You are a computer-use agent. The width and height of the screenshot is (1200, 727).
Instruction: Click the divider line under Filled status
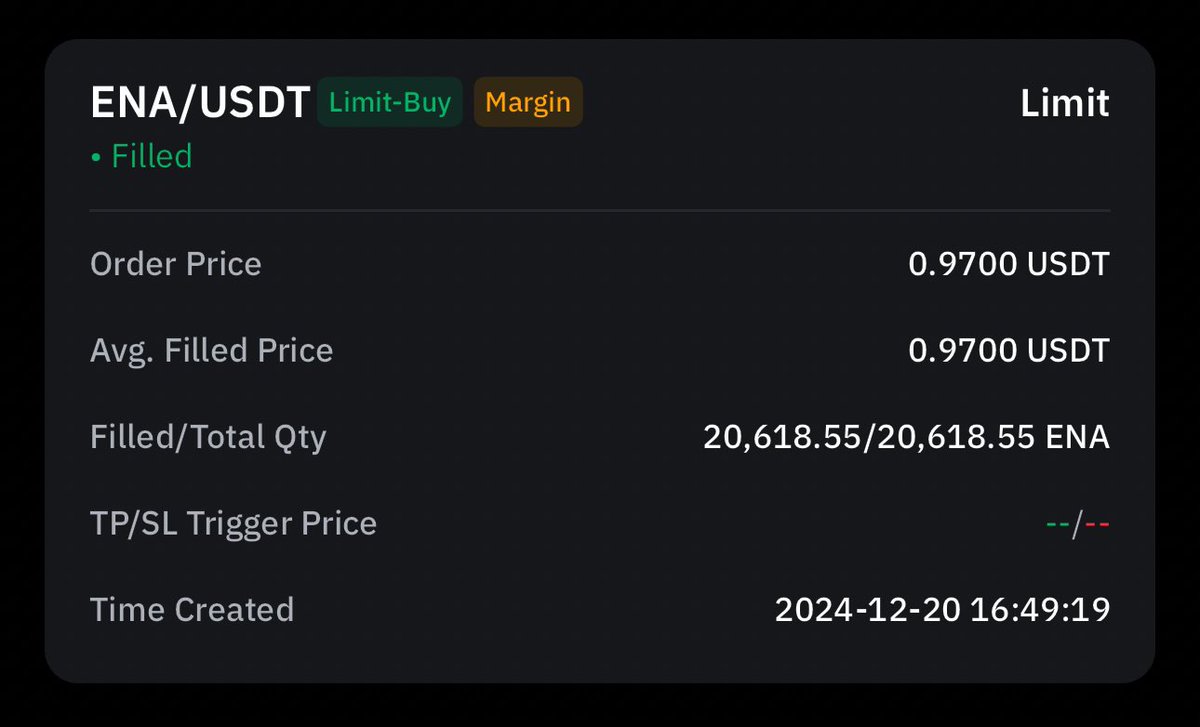click(600, 211)
